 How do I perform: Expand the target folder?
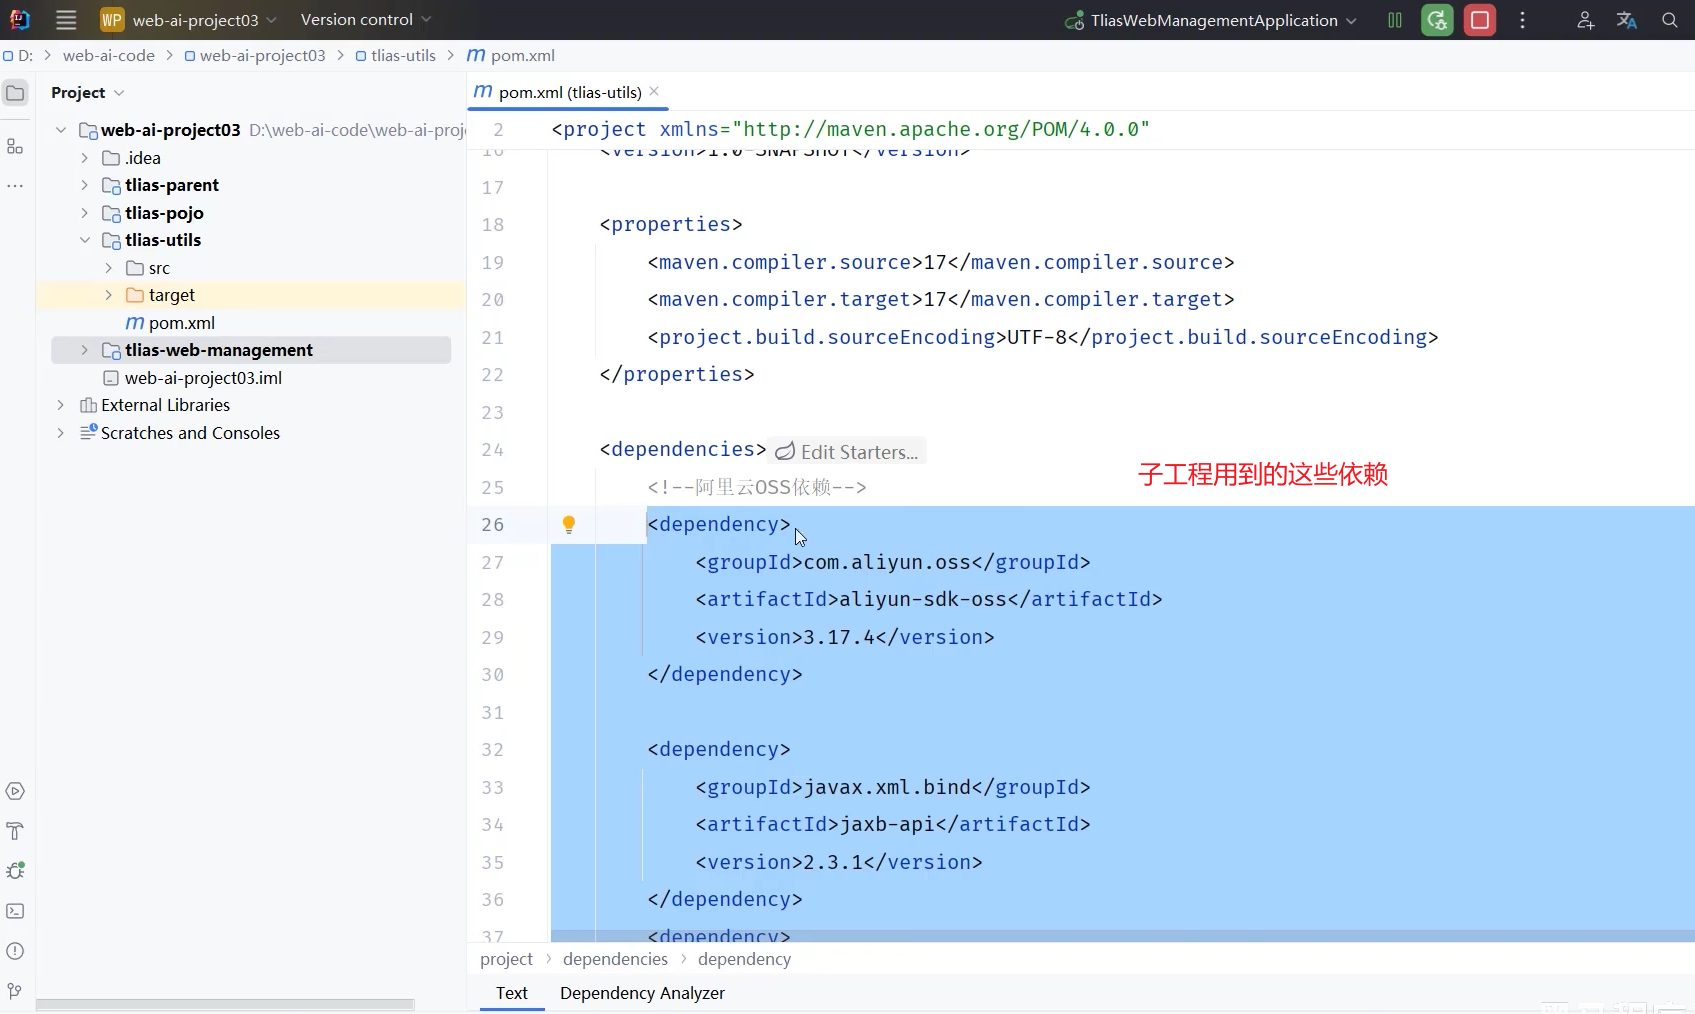[109, 295]
